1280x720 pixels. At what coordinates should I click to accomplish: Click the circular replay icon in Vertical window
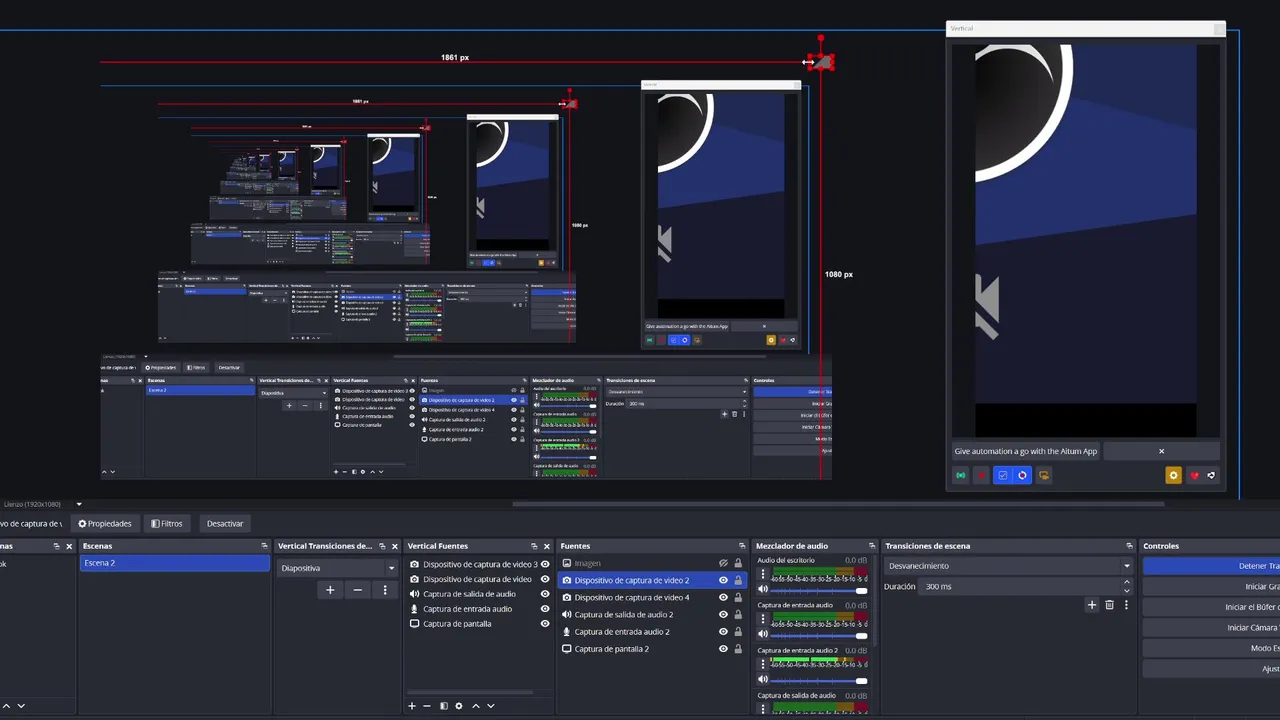(1022, 475)
